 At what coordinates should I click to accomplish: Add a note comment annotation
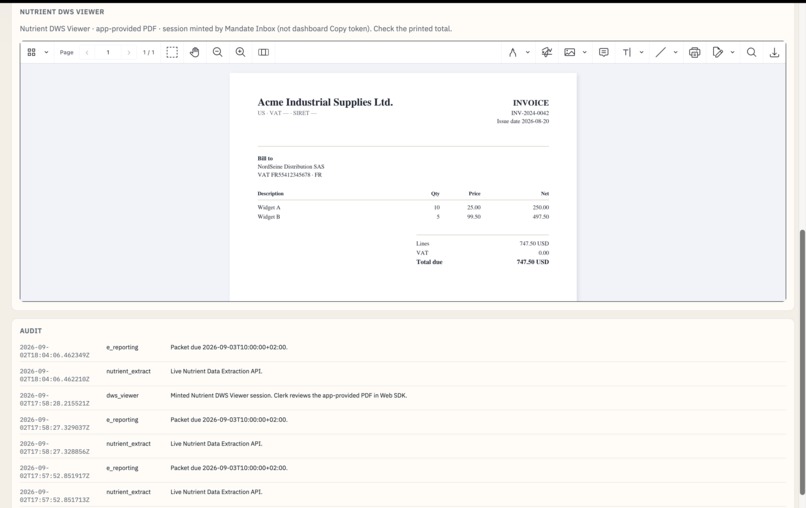point(603,52)
